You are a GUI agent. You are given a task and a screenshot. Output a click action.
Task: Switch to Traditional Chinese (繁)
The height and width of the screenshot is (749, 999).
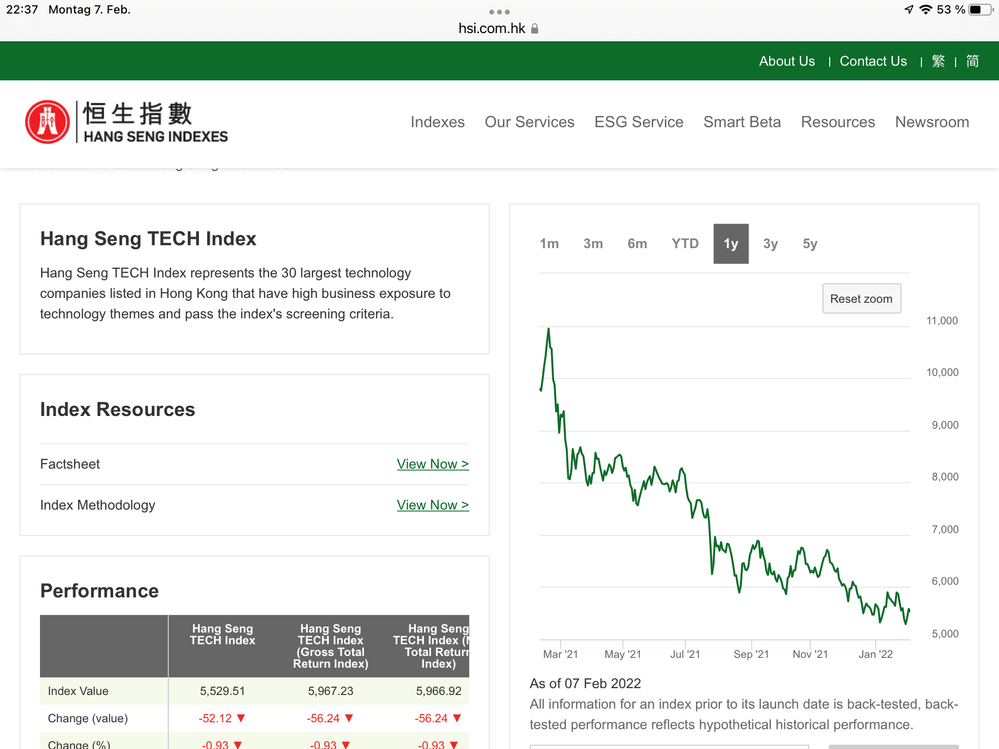[938, 61]
